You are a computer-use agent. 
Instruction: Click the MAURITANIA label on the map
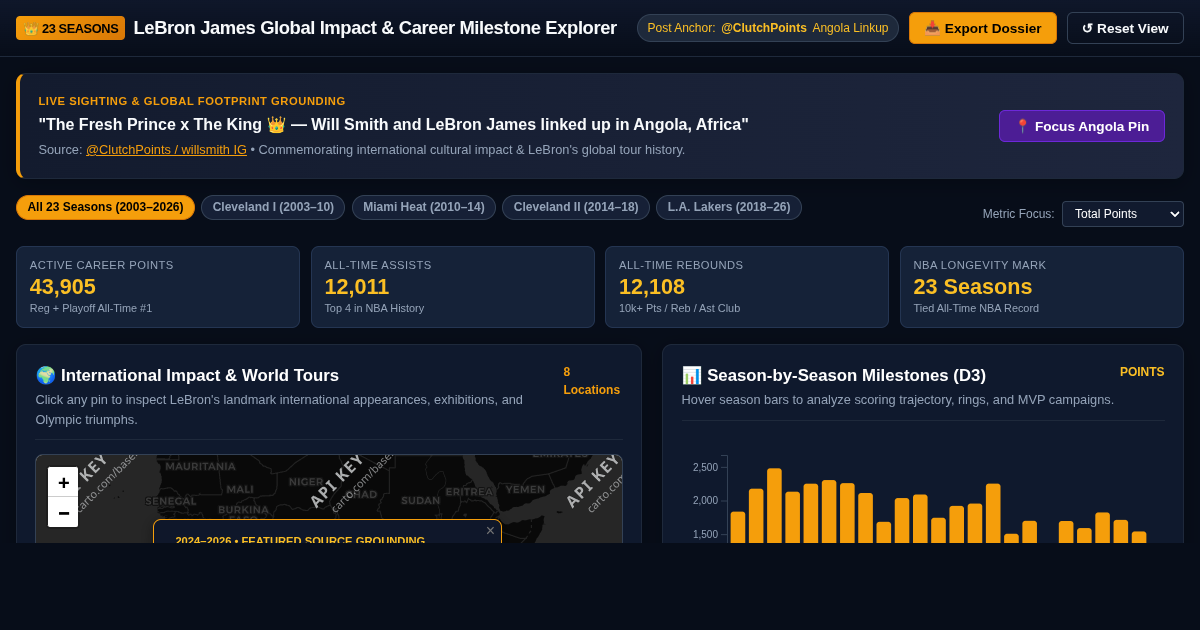coord(200,466)
